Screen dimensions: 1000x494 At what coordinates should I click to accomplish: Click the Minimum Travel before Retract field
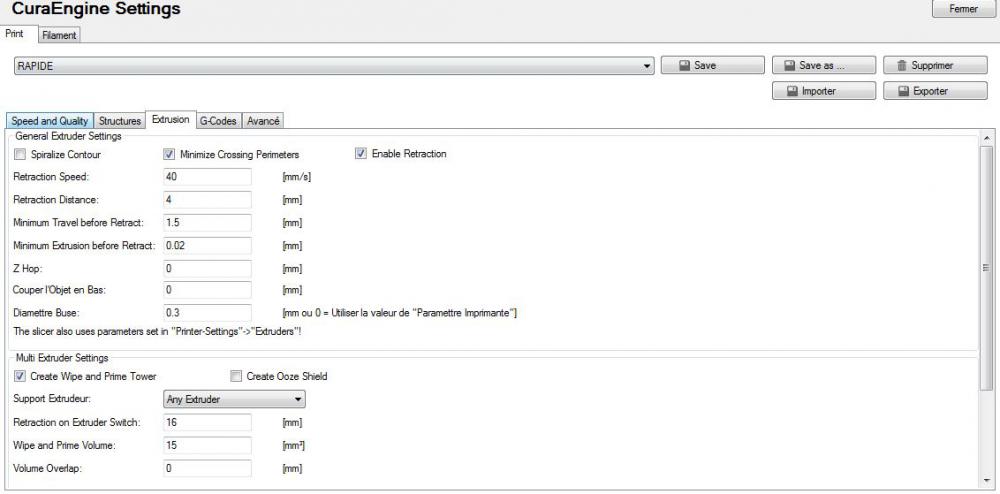pyautogui.click(x=207, y=222)
